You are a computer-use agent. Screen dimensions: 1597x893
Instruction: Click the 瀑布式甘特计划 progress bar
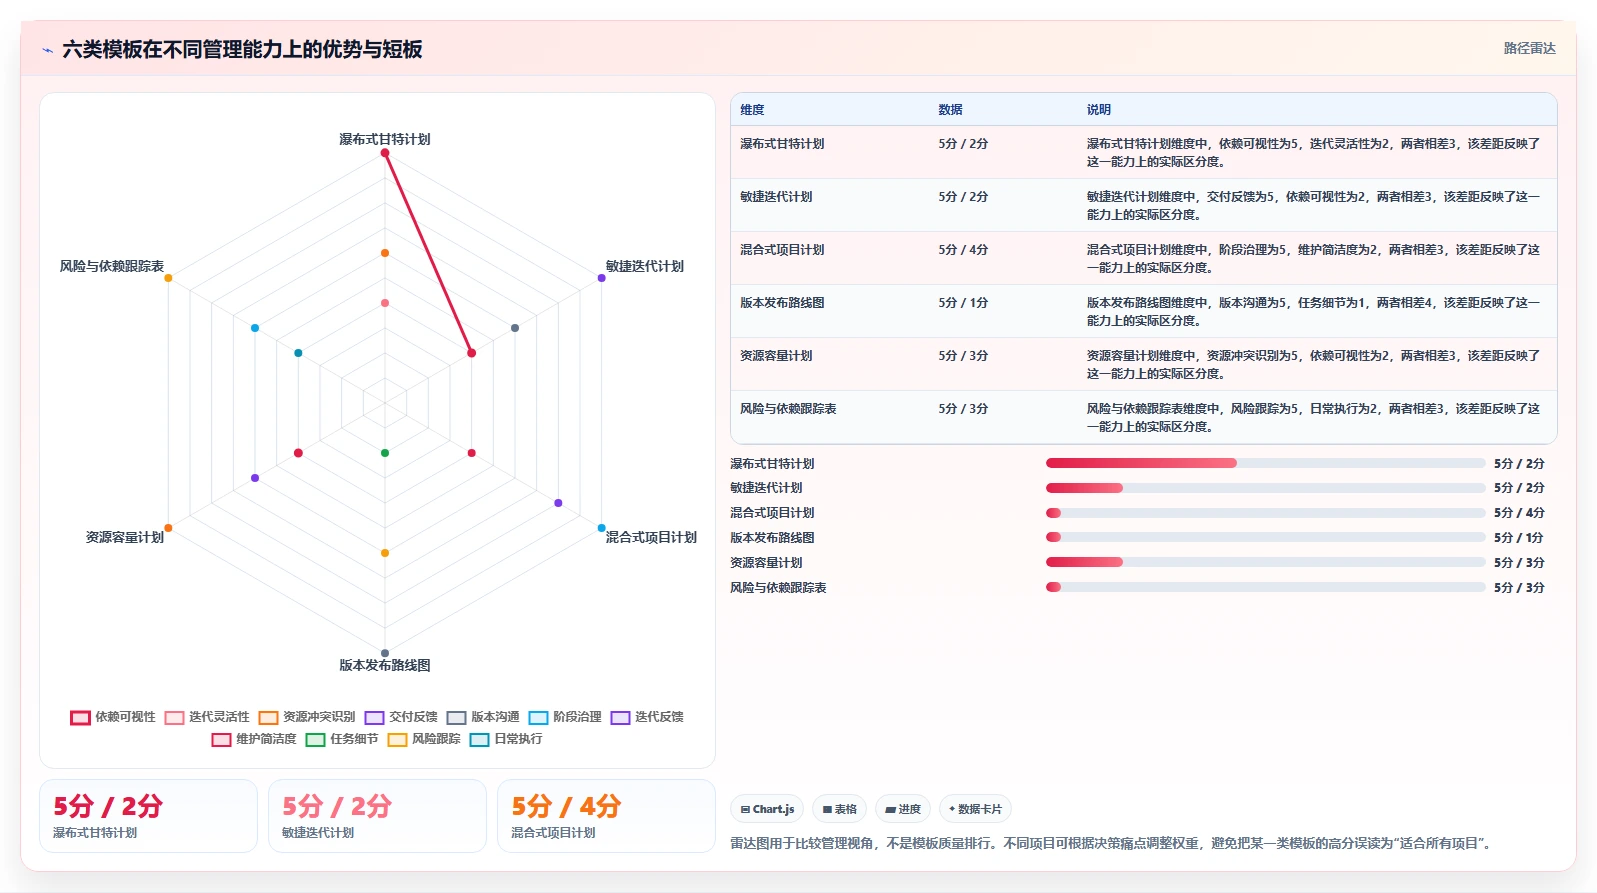[x=1265, y=463]
